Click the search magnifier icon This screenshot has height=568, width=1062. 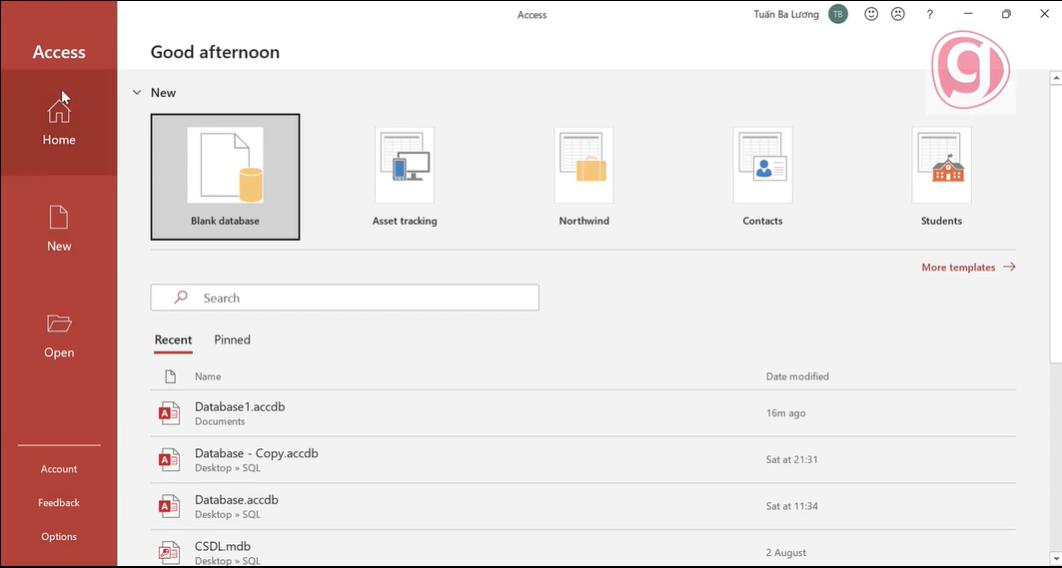[x=181, y=297]
